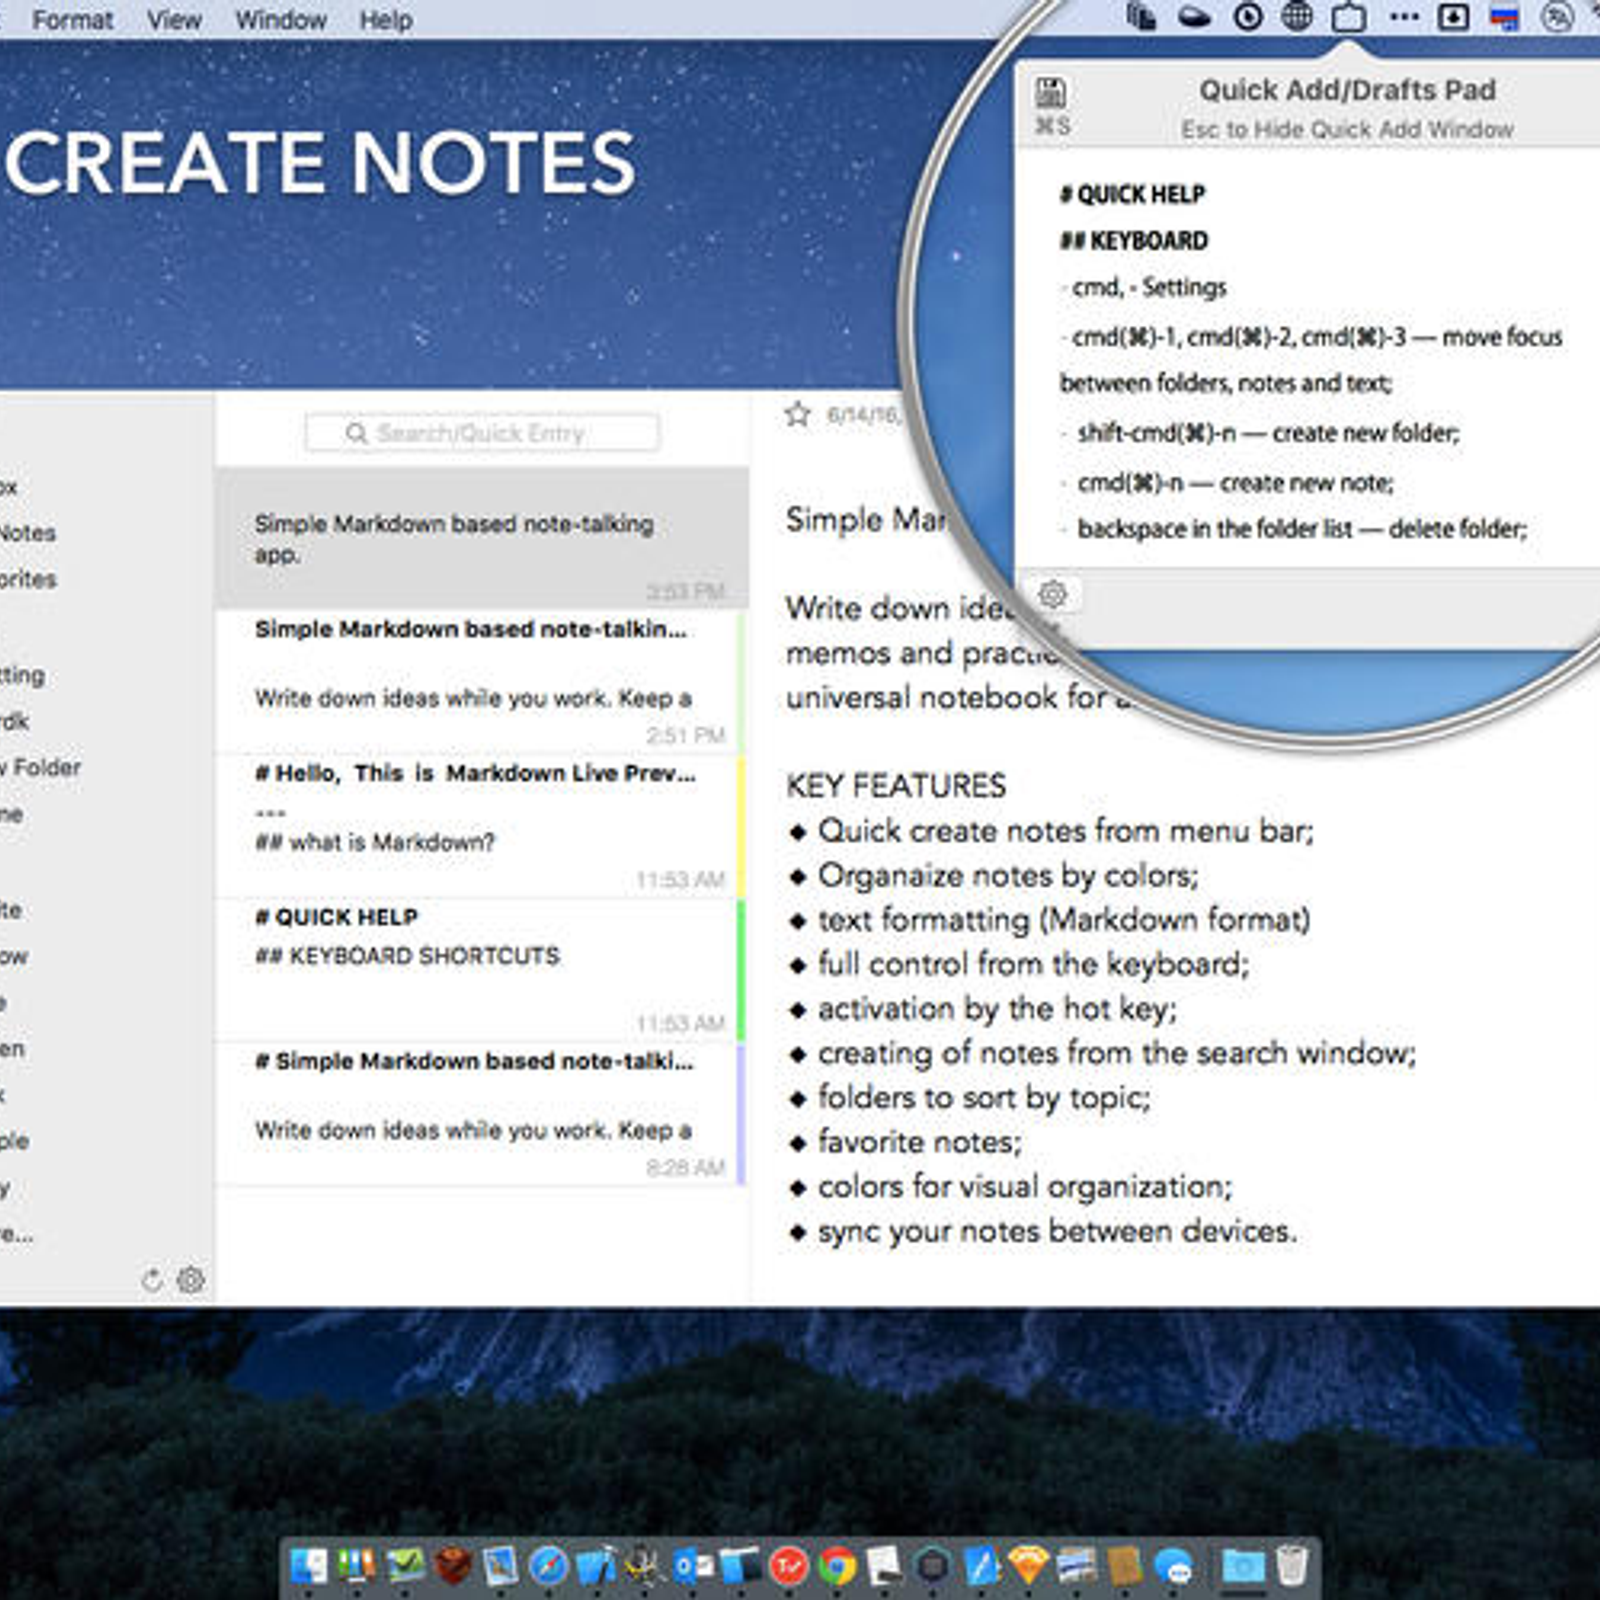
Task: Click the Search/Quick Entry field
Action: (482, 433)
